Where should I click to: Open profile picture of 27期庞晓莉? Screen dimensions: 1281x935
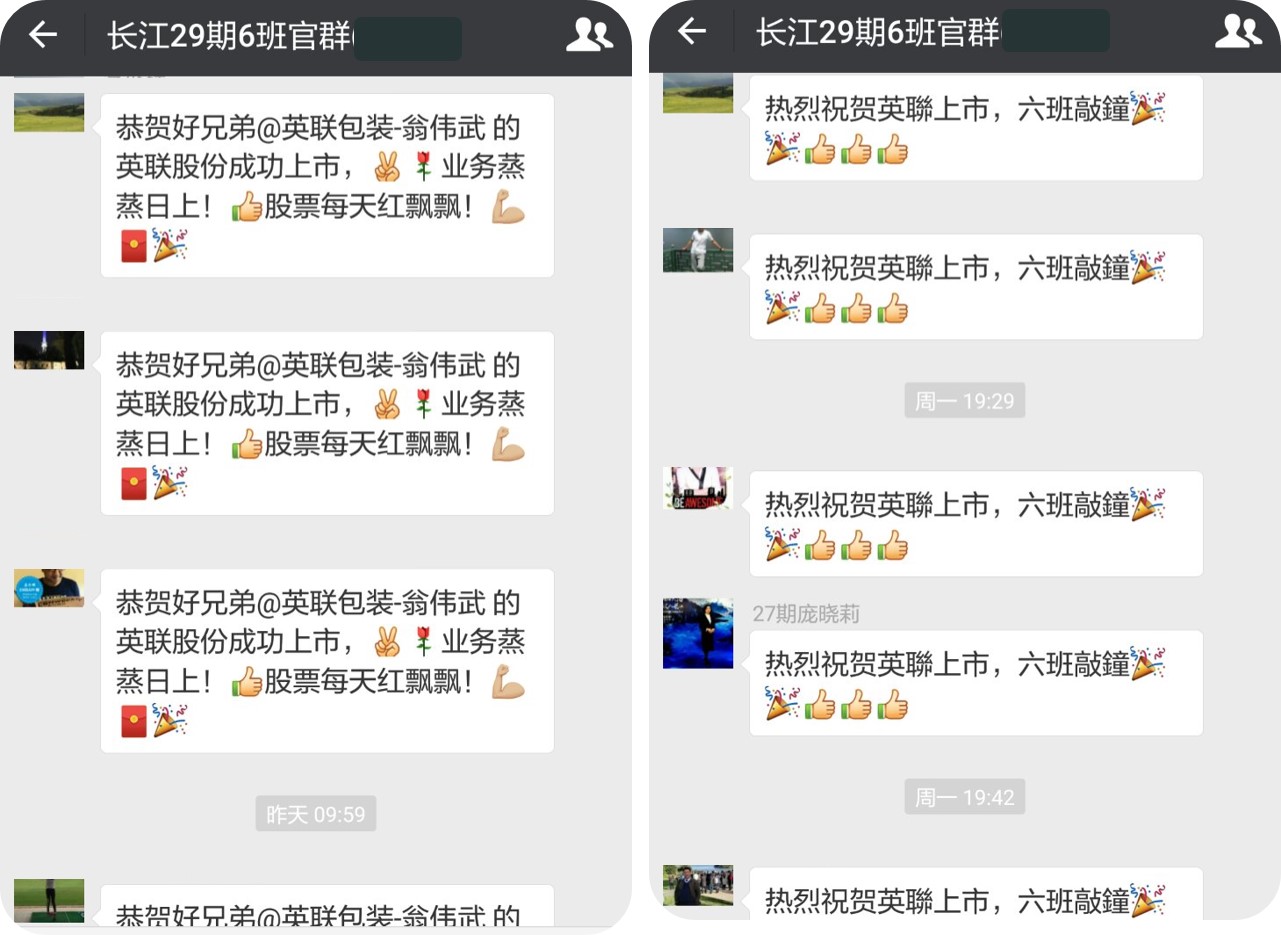(x=698, y=634)
